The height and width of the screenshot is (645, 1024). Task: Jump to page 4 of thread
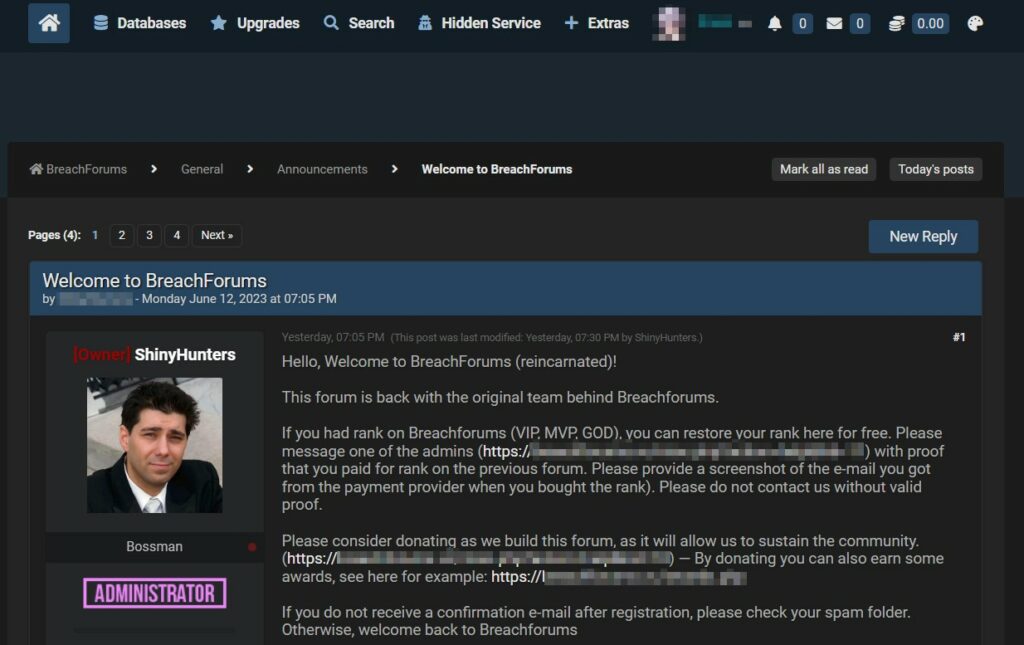tap(176, 236)
